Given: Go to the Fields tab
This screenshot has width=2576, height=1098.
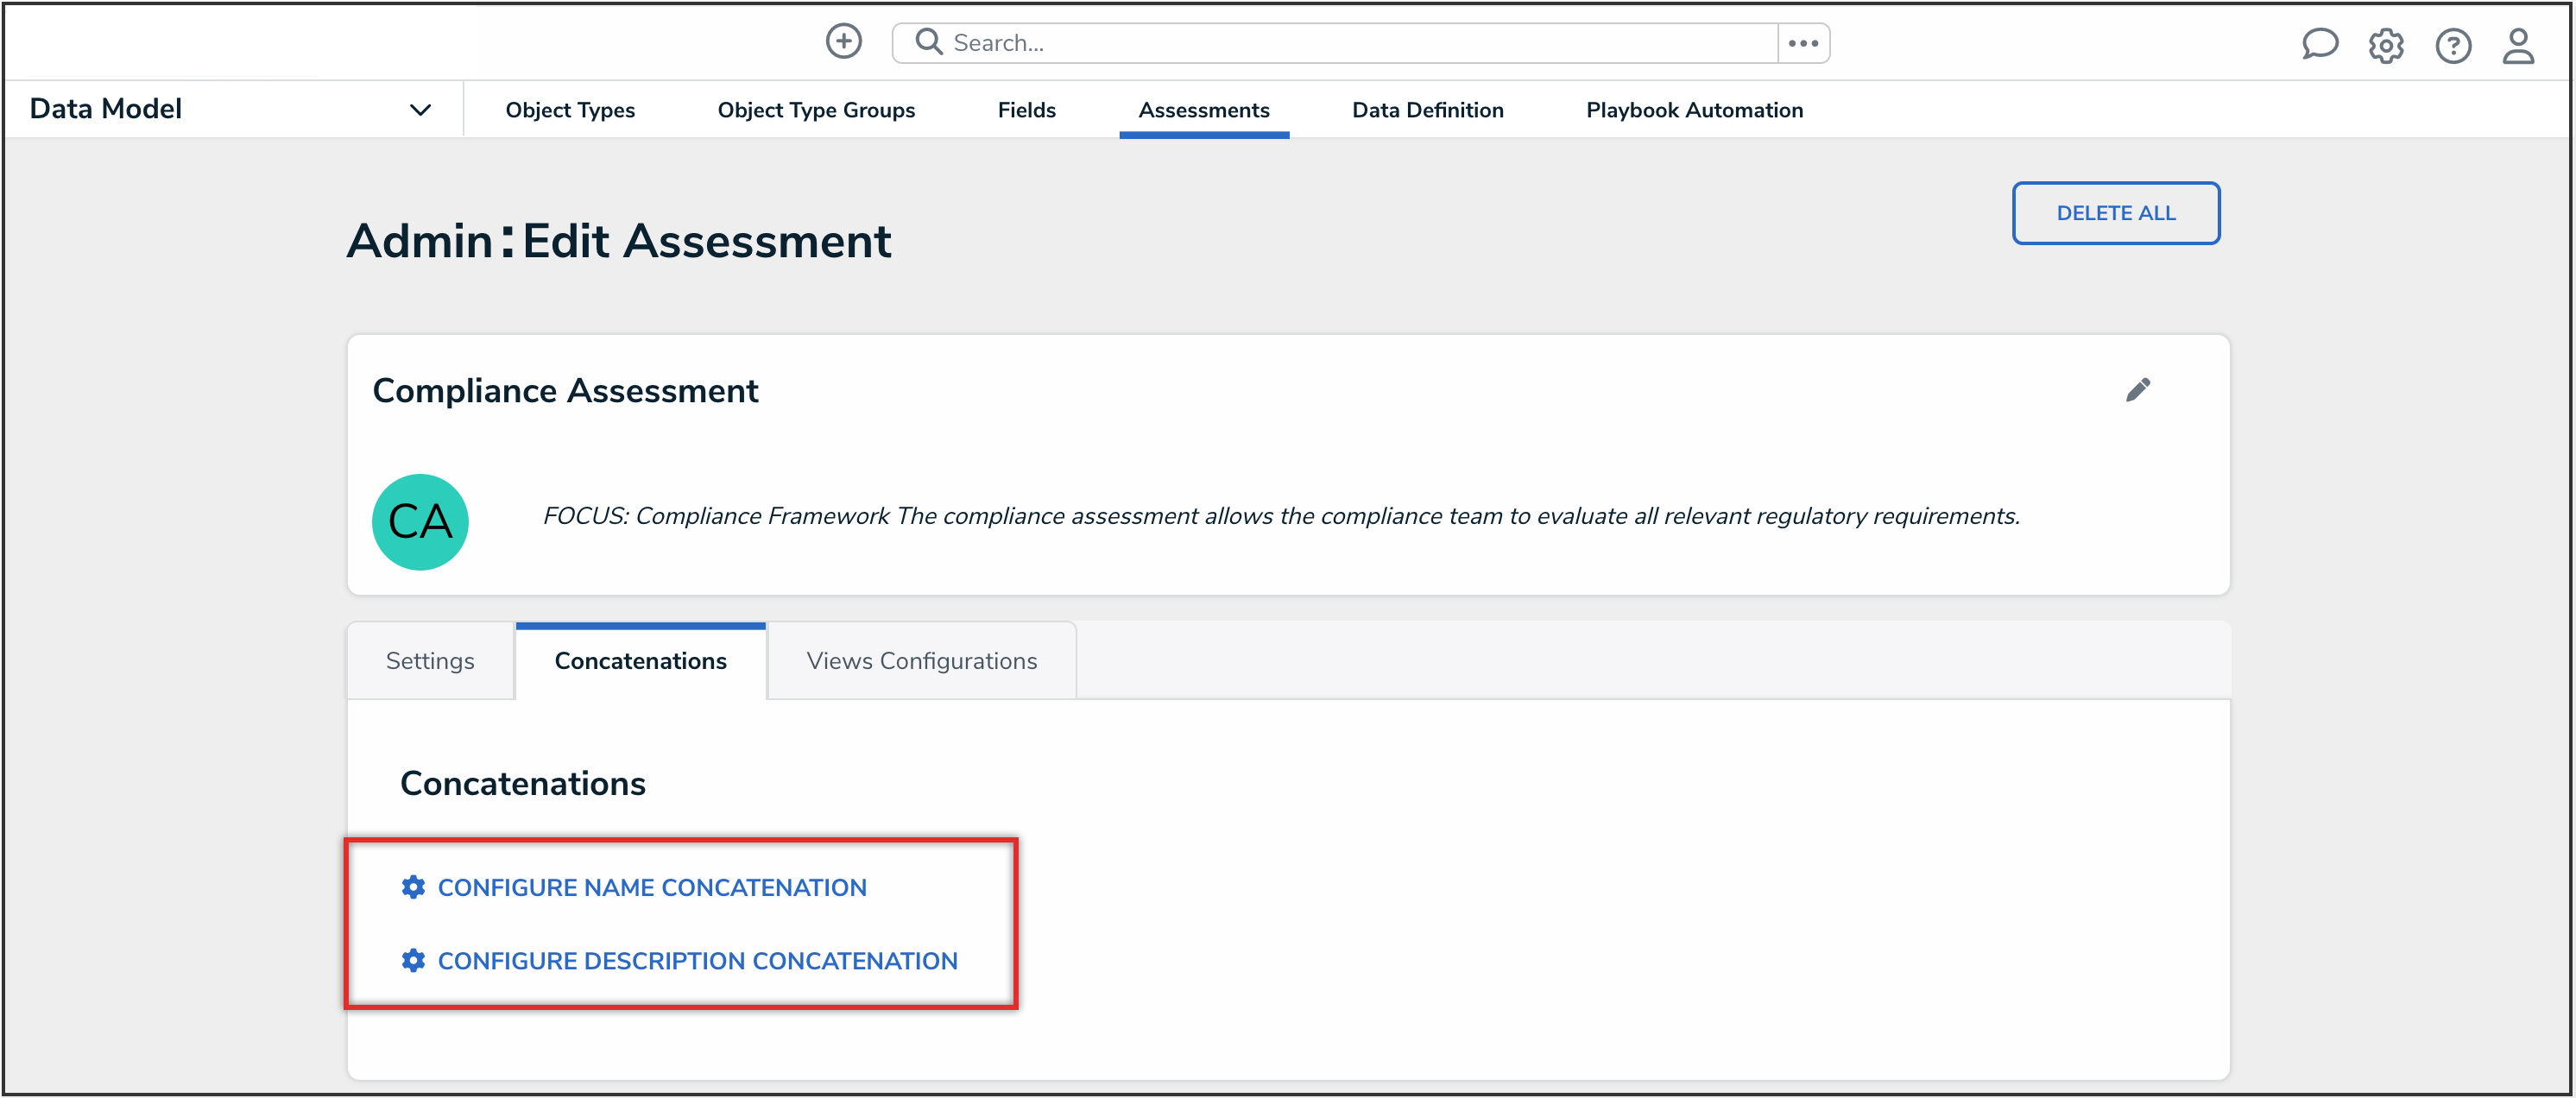Looking at the screenshot, I should click(1026, 110).
